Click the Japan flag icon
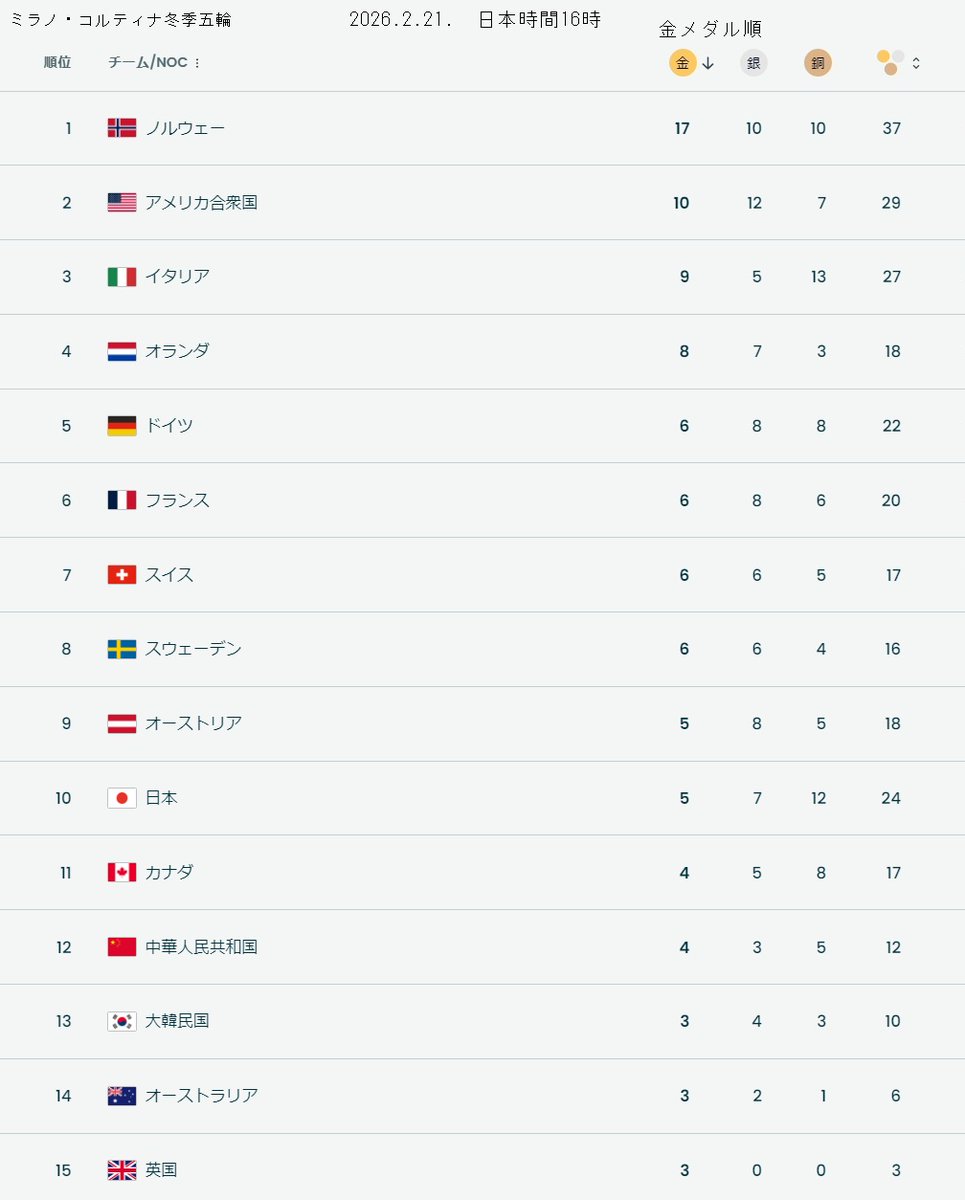Image resolution: width=965 pixels, height=1200 pixels. coord(122,798)
